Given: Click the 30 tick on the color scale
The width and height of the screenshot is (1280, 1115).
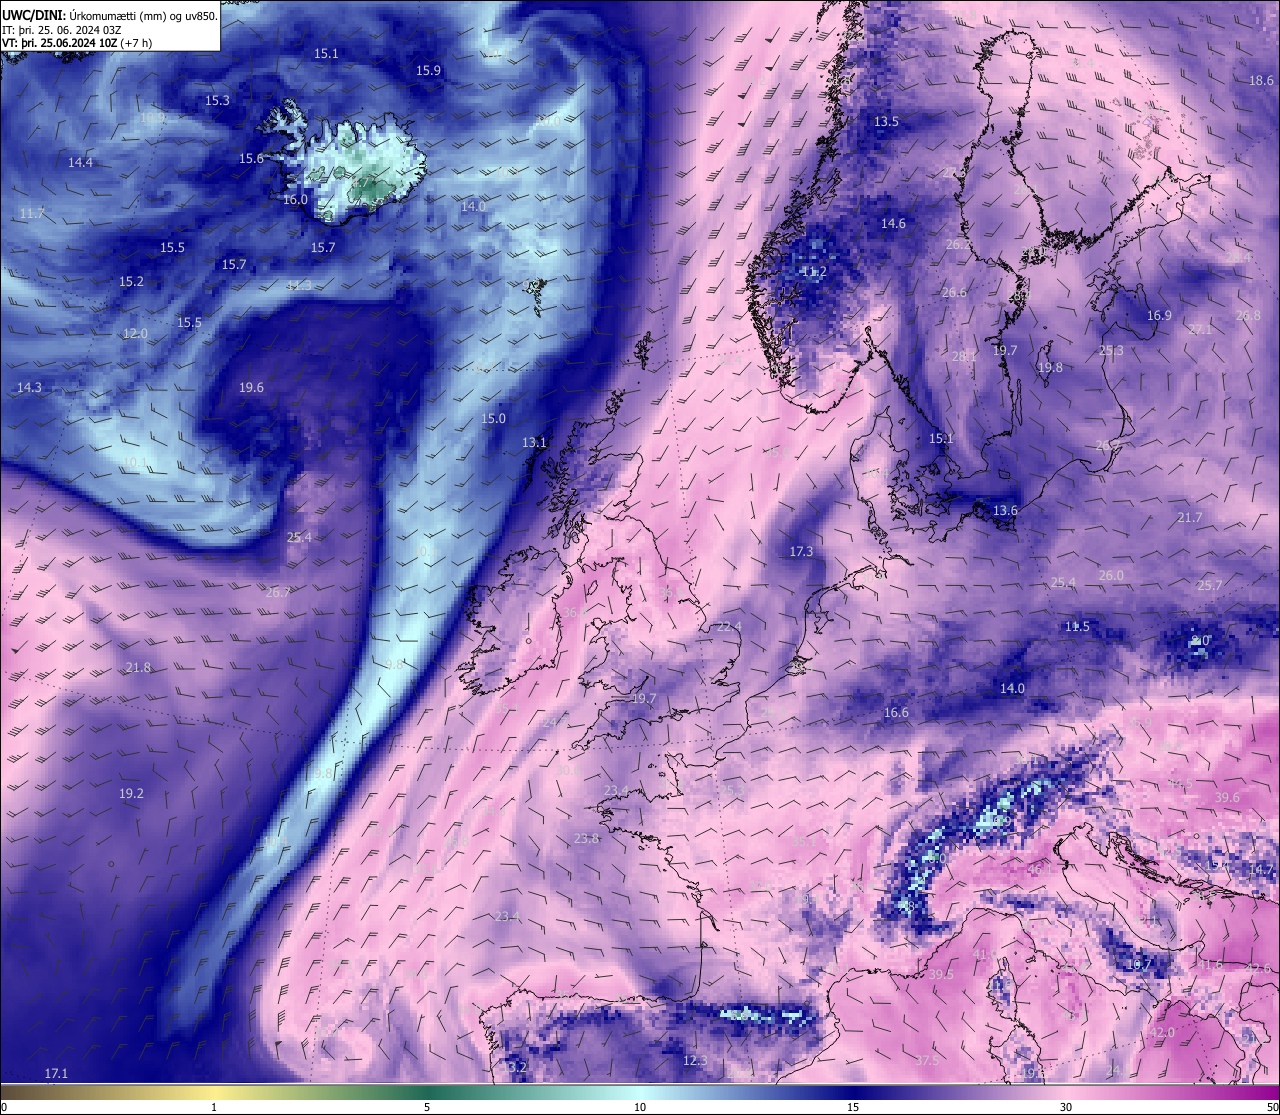Looking at the screenshot, I should pyautogui.click(x=1066, y=1107).
